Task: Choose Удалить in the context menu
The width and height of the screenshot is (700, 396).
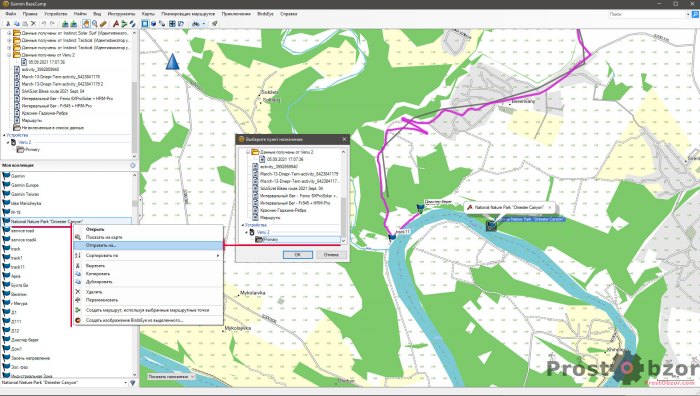Action: tap(148, 292)
